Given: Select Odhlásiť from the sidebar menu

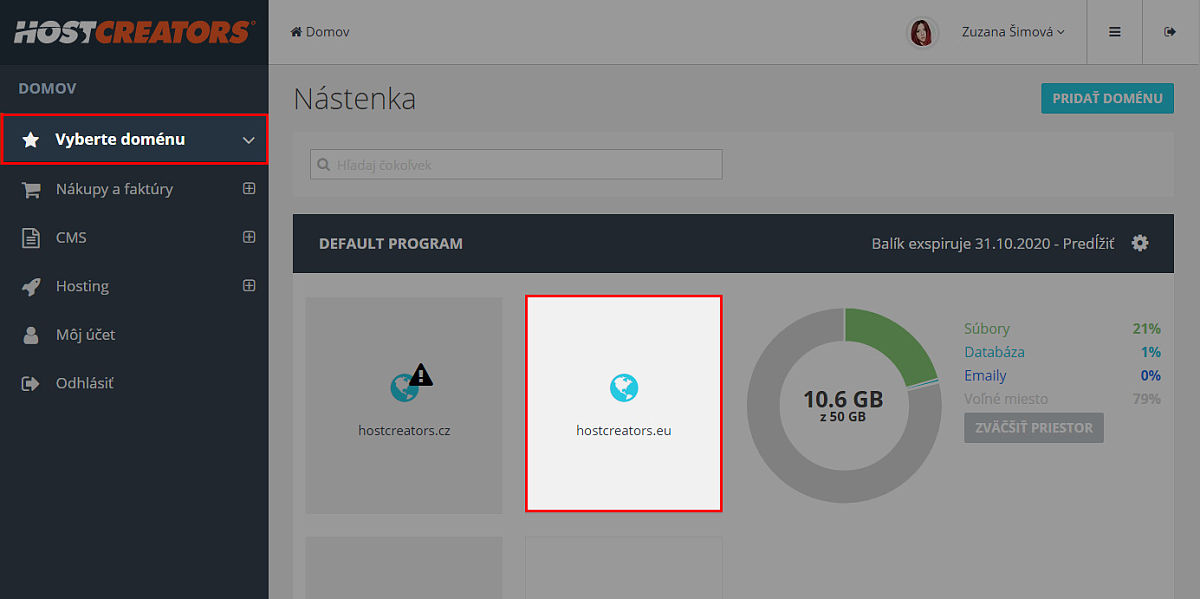Looking at the screenshot, I should click(x=84, y=383).
